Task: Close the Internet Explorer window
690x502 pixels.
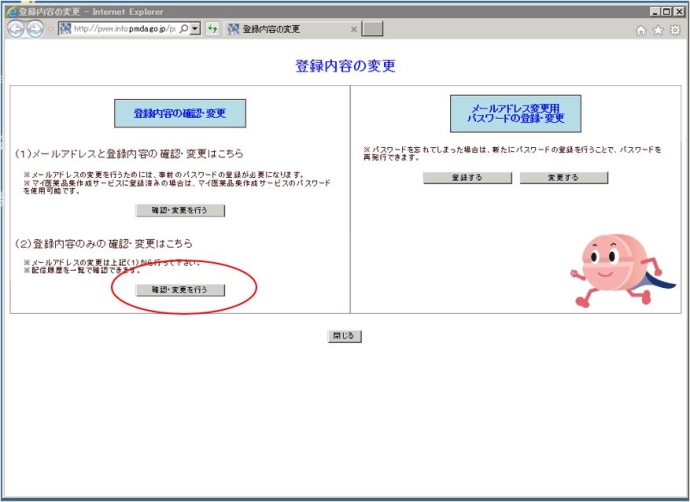Action: coord(679,12)
